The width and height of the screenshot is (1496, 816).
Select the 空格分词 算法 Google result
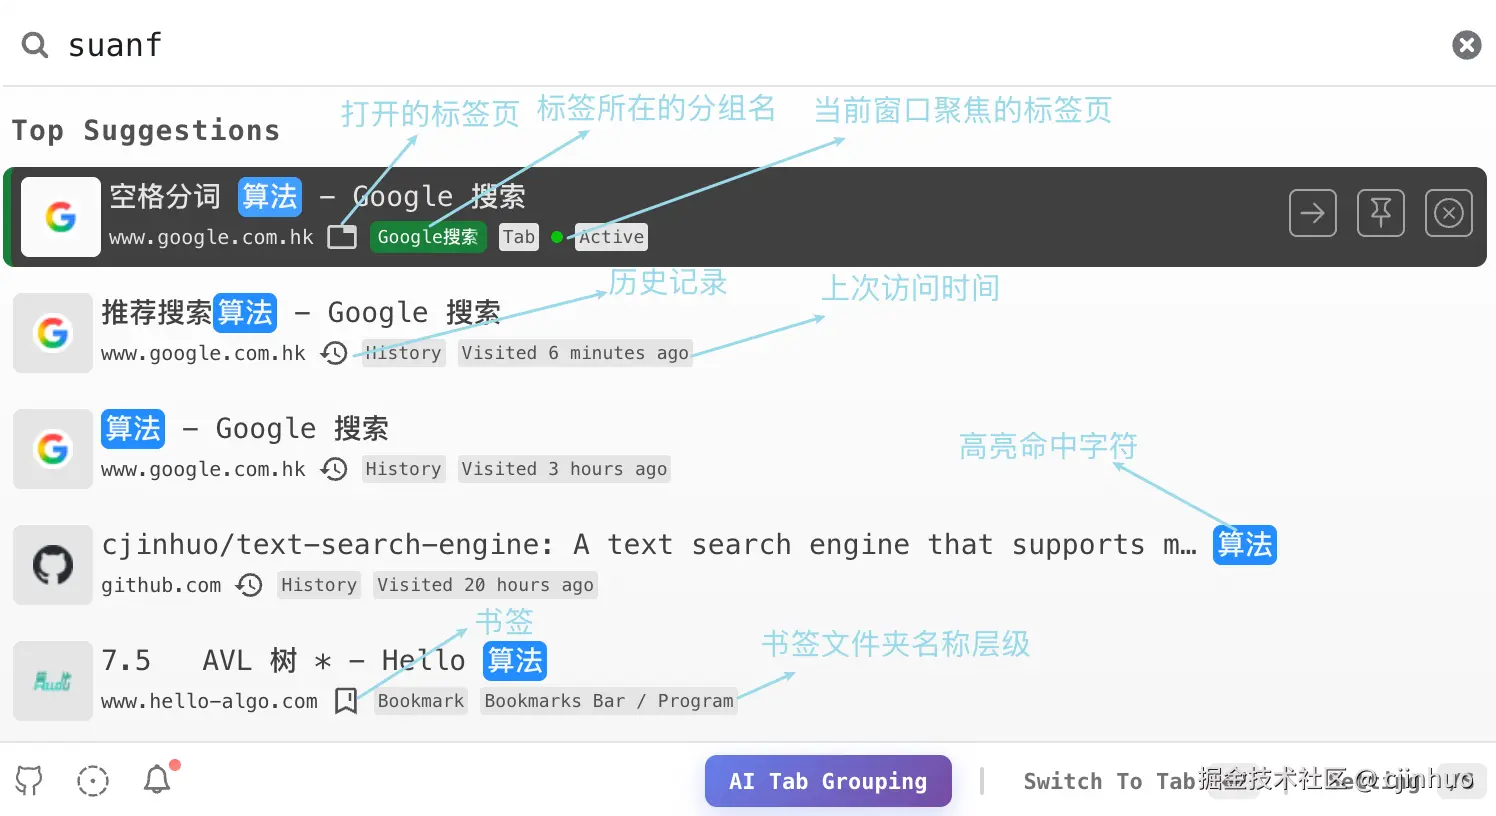pos(745,217)
